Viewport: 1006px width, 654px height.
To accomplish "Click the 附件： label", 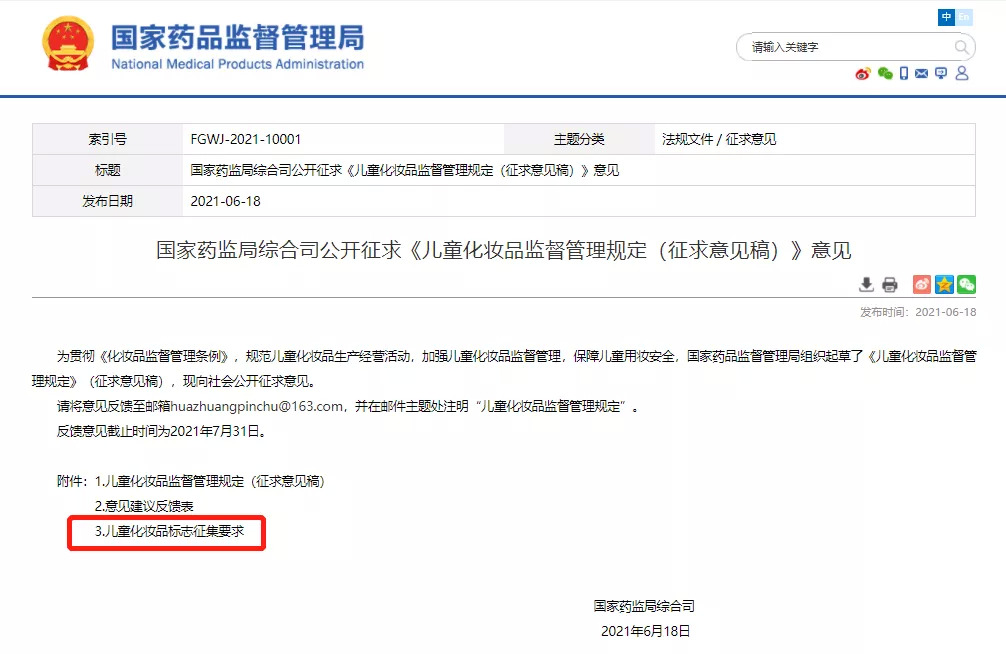I will click(x=71, y=481).
